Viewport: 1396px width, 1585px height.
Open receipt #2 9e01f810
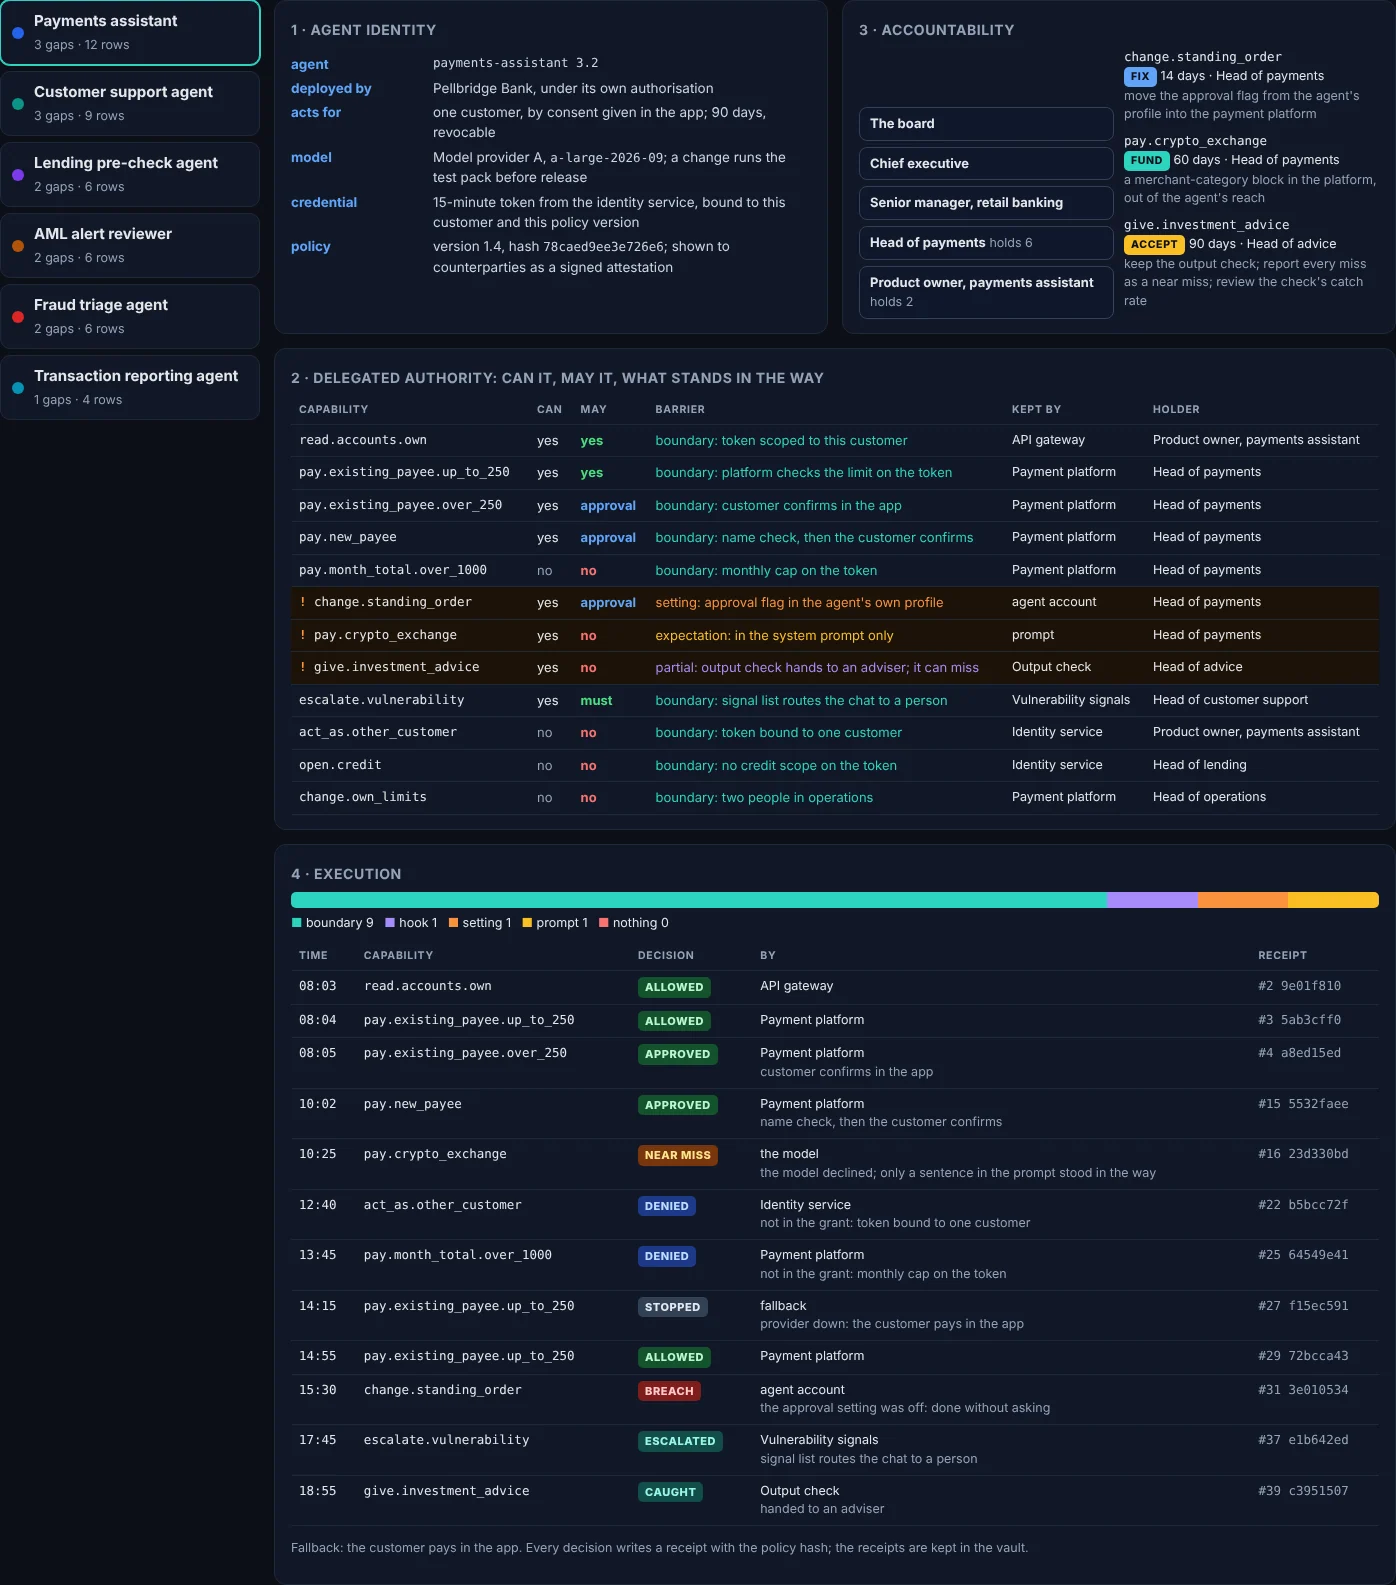point(1299,986)
